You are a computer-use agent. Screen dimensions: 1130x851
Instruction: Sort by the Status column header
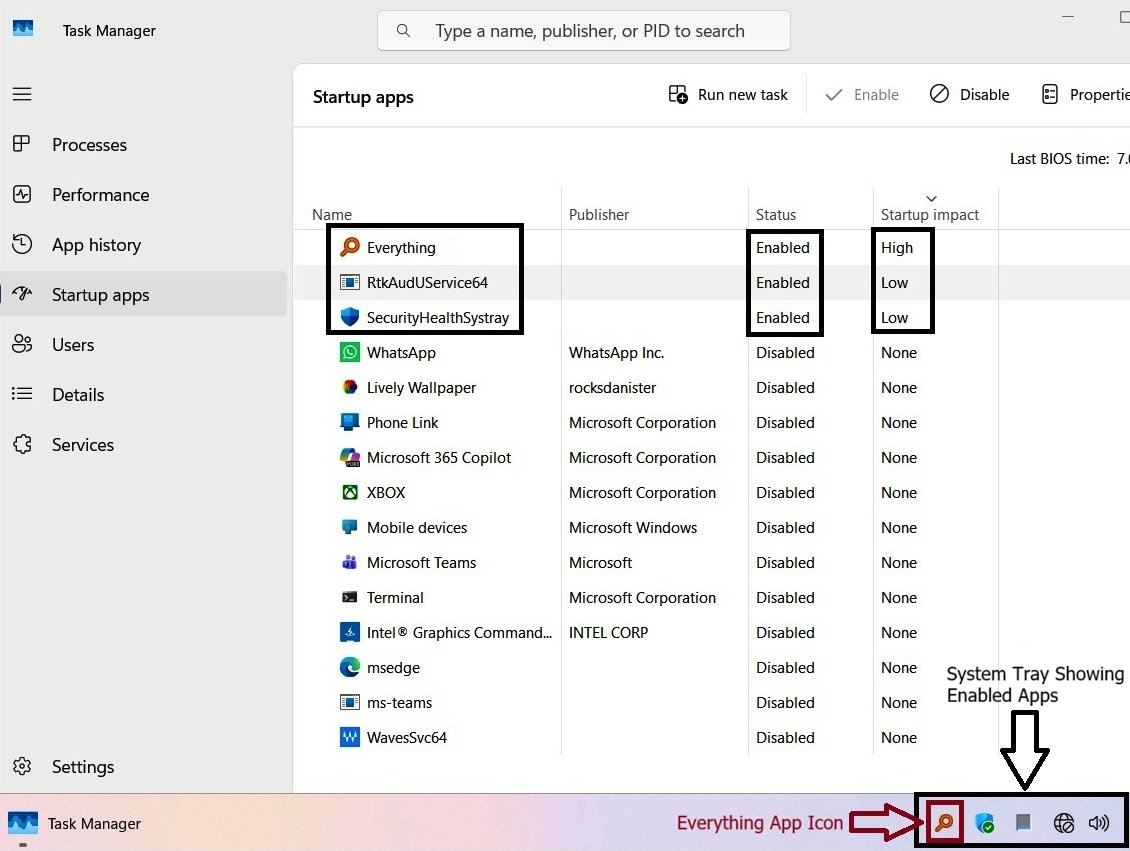[775, 214]
